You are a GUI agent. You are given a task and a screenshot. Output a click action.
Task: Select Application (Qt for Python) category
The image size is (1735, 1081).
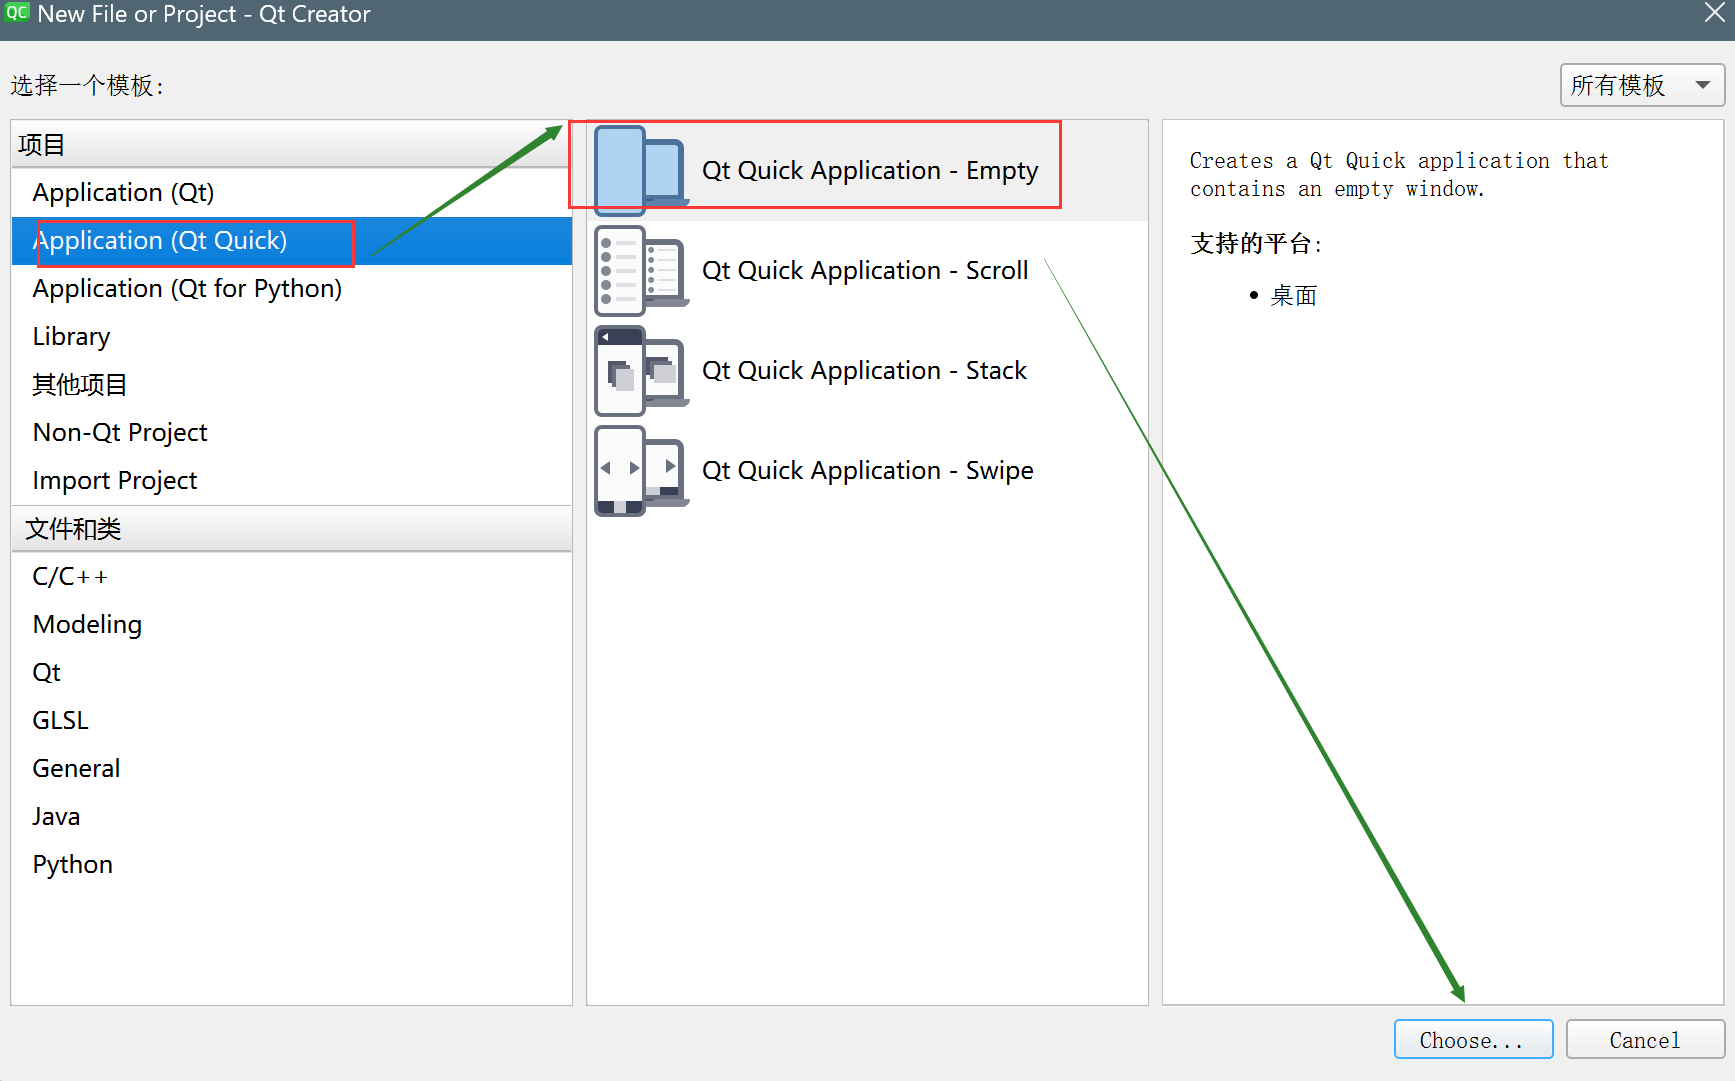click(291, 288)
